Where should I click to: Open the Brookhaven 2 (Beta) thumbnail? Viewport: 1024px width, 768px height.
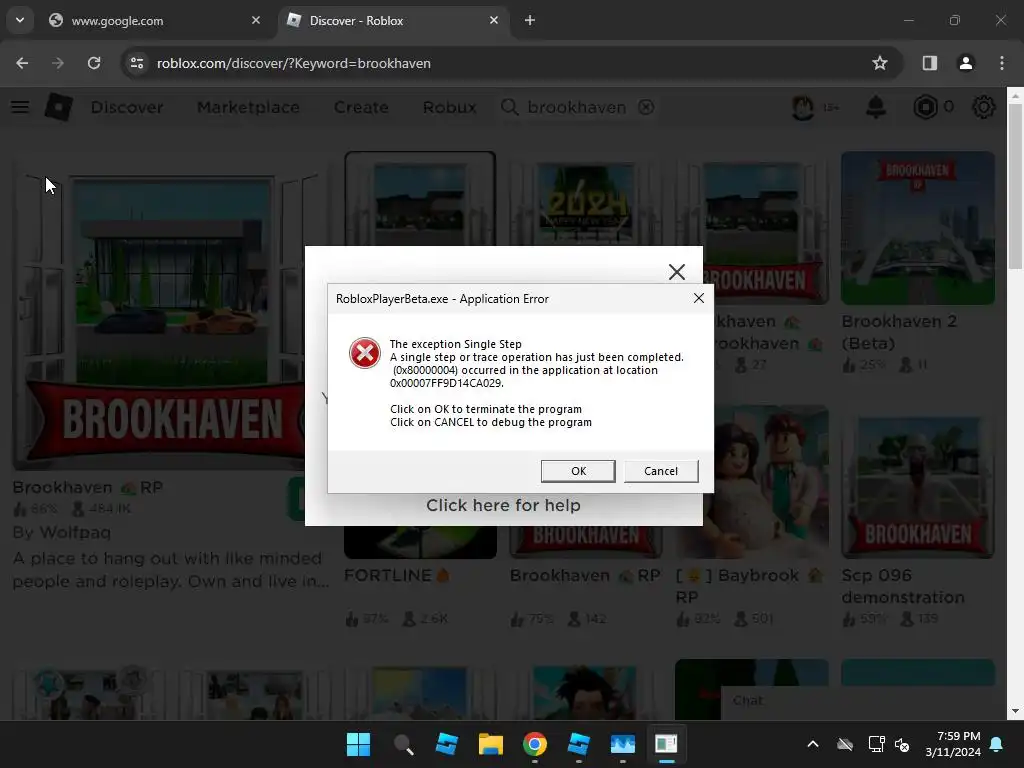(918, 228)
